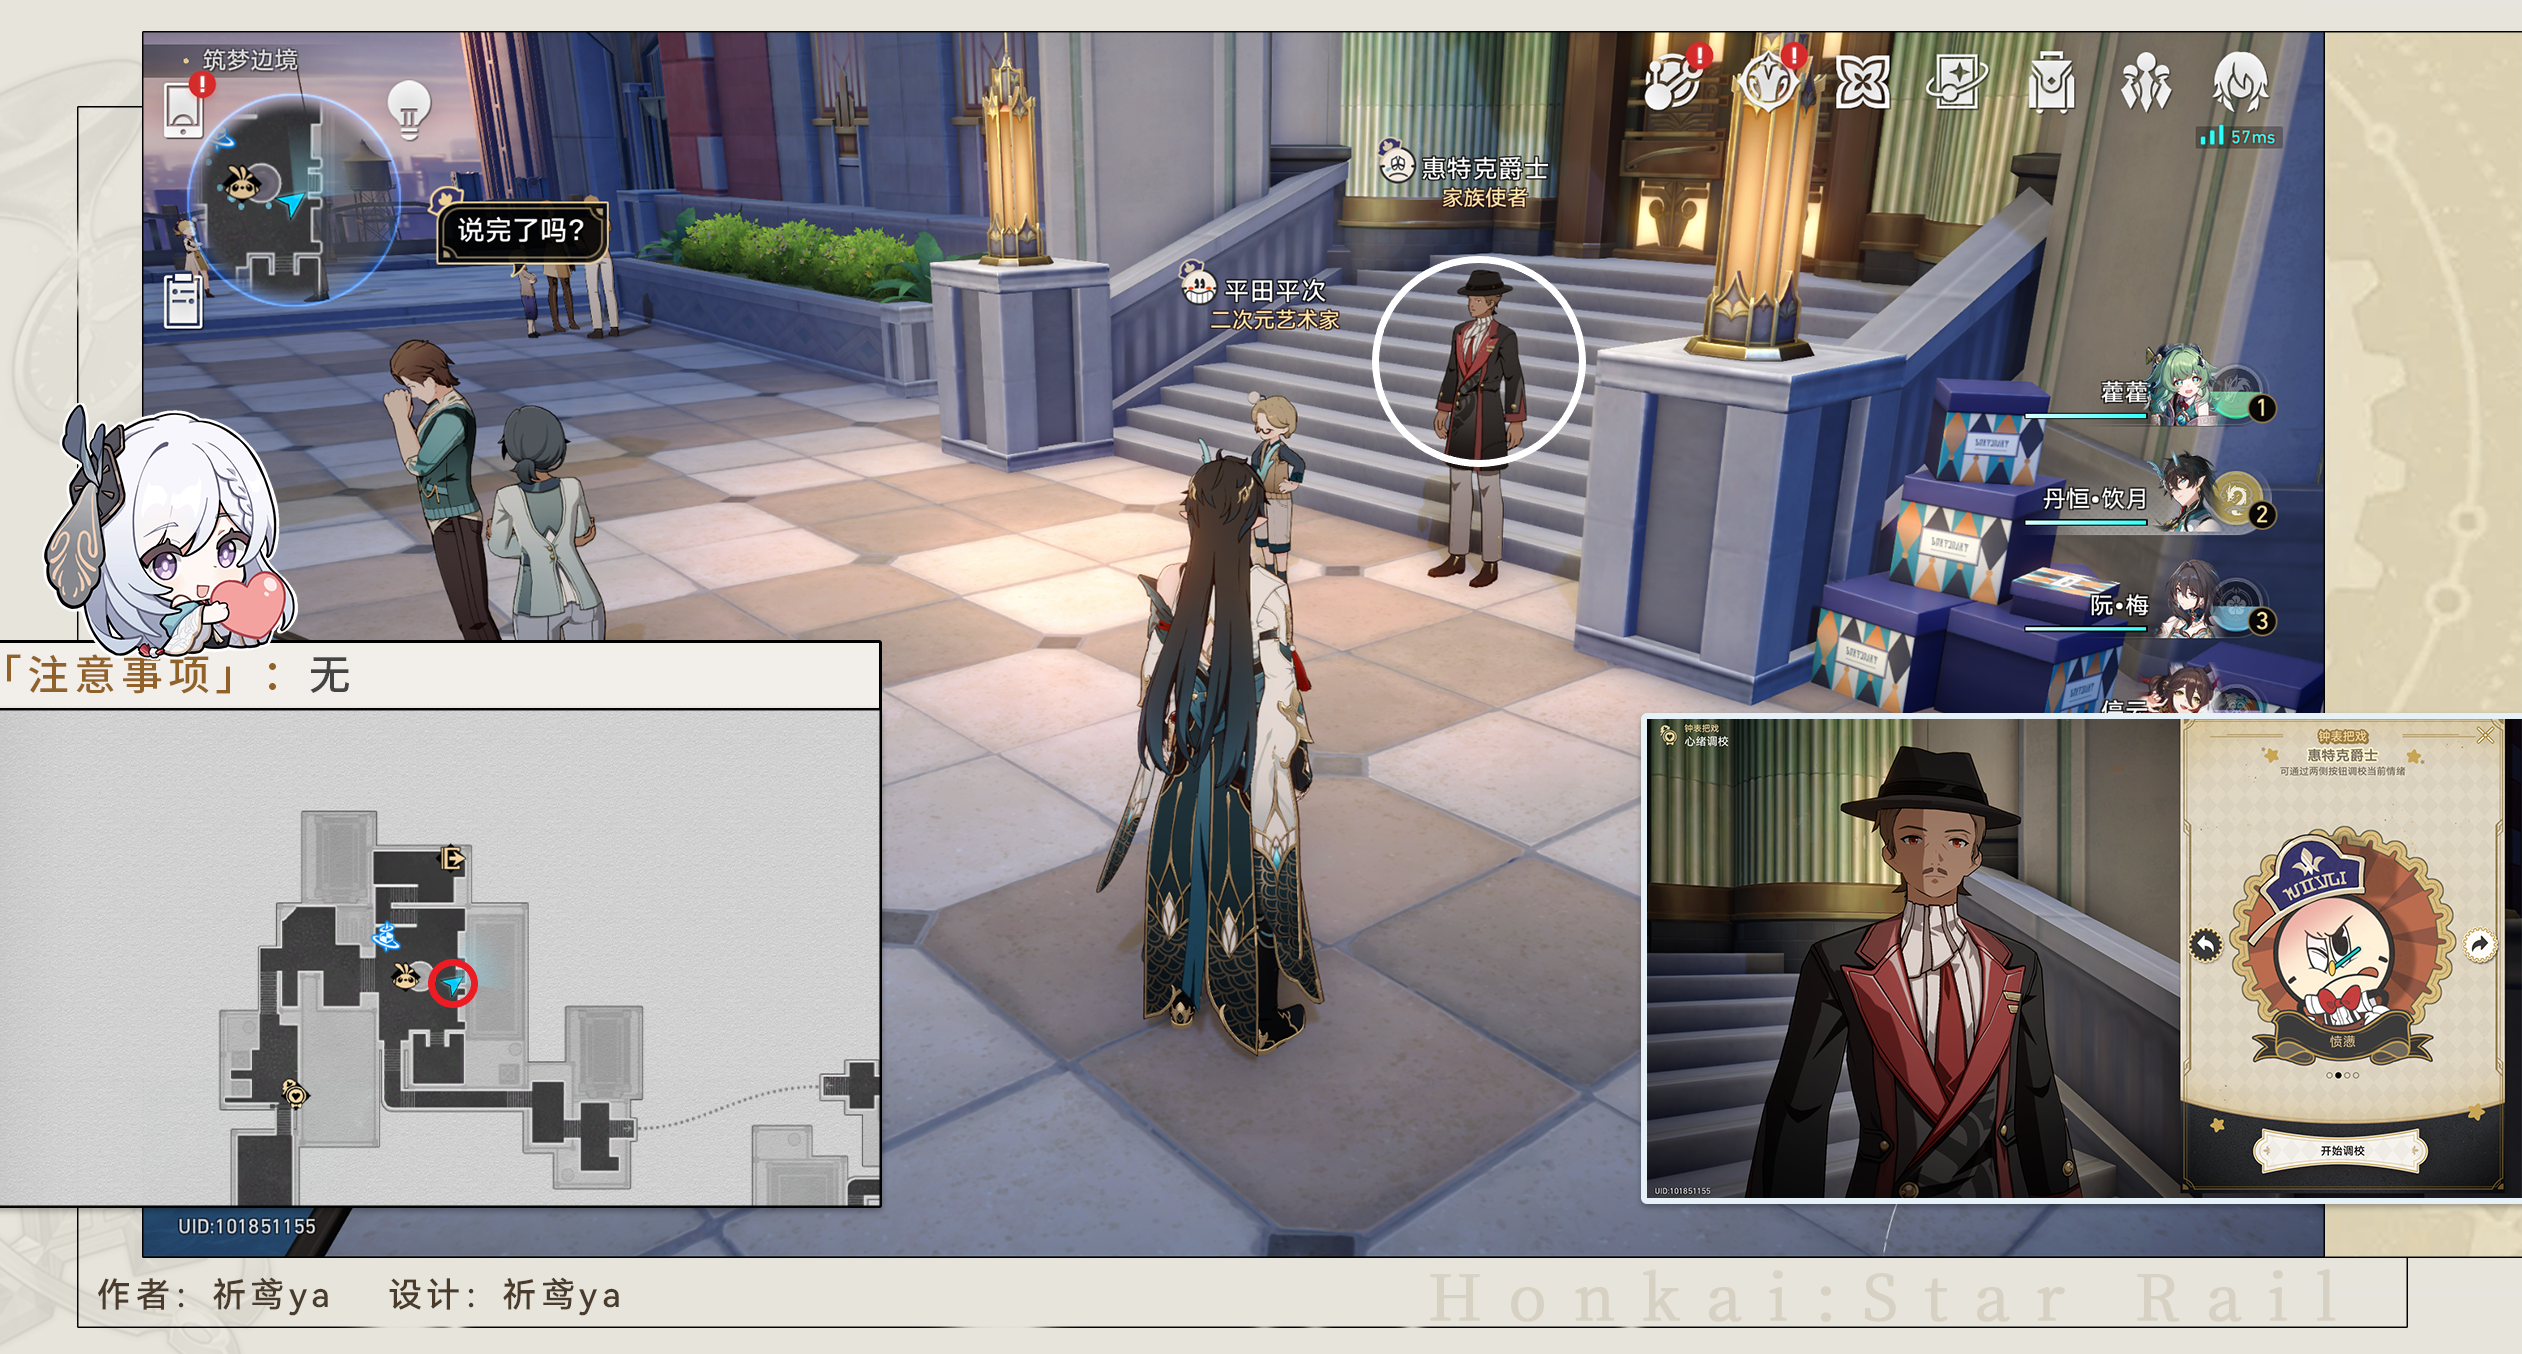Click the 说完了吗? speech bubble

(x=522, y=230)
